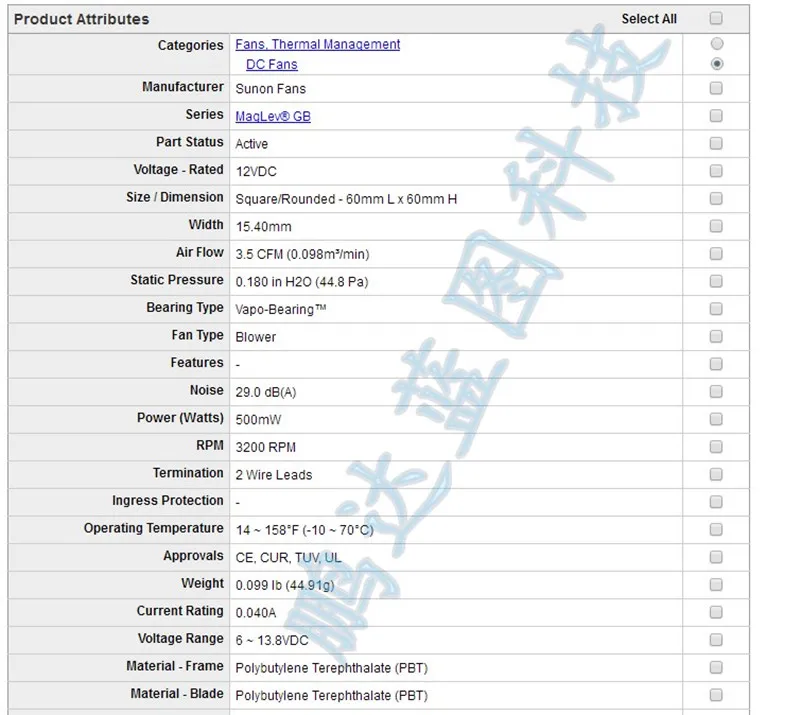Viewport: 800px width, 715px height.
Task: Check the Operating Temperature checkbox
Action: tap(716, 529)
